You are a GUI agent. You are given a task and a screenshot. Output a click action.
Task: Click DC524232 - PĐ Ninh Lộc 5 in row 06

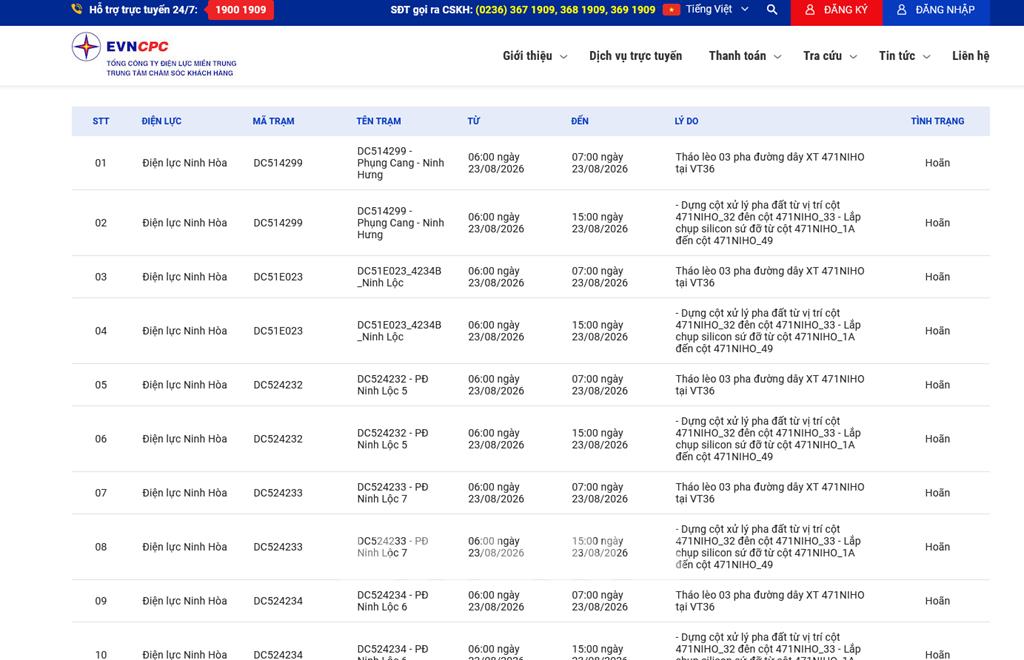point(392,439)
